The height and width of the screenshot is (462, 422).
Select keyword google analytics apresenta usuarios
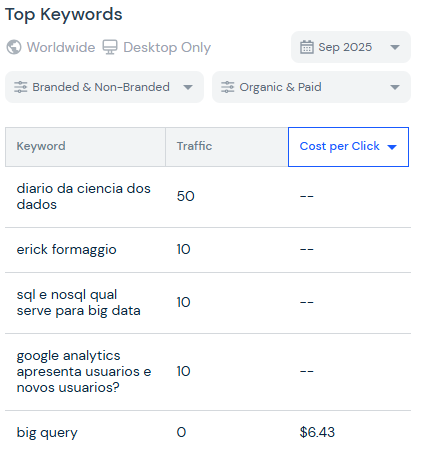coord(84,371)
